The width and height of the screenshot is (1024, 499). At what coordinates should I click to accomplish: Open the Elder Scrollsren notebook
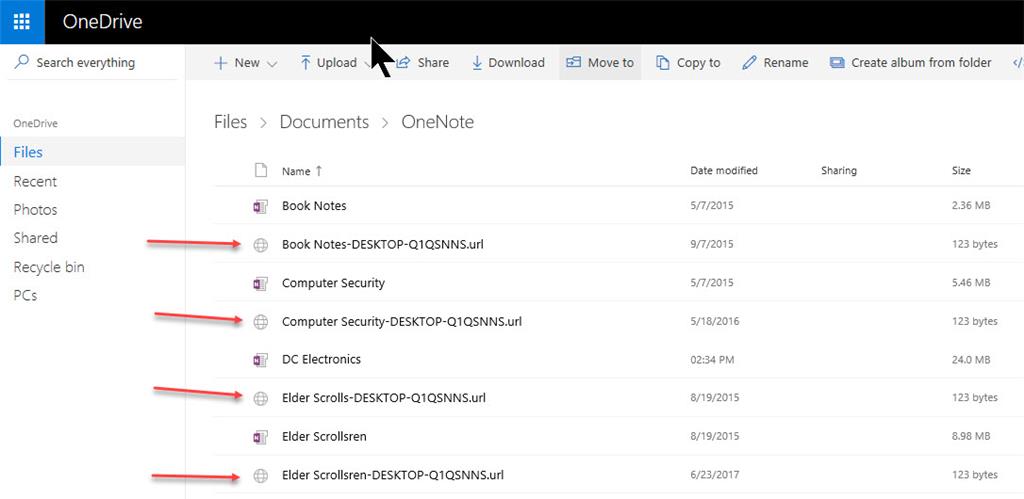pos(324,436)
